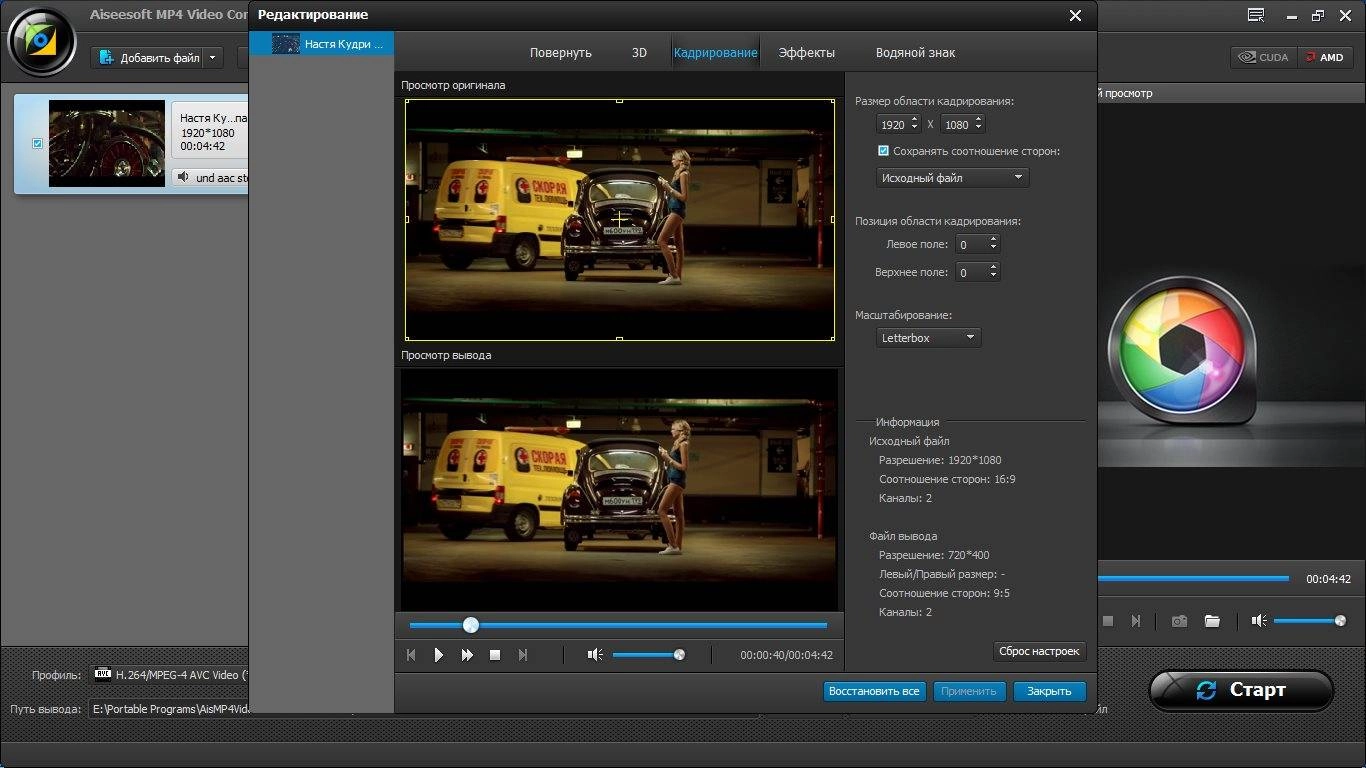The width and height of the screenshot is (1366, 768).
Task: Click the output preview video image
Action: pos(620,490)
